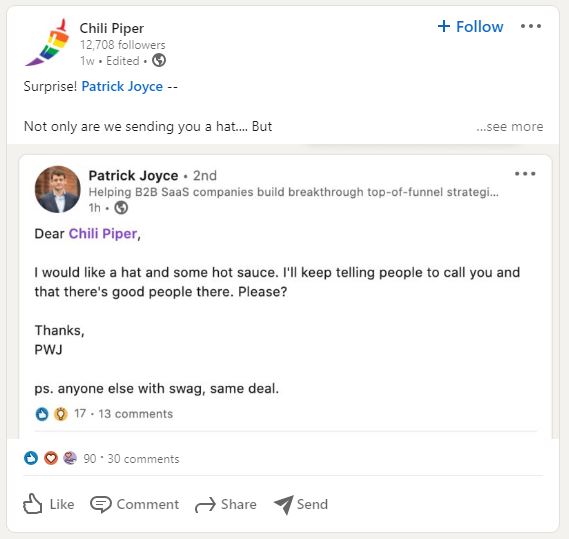View 13 comments on shared post

pos(136,414)
